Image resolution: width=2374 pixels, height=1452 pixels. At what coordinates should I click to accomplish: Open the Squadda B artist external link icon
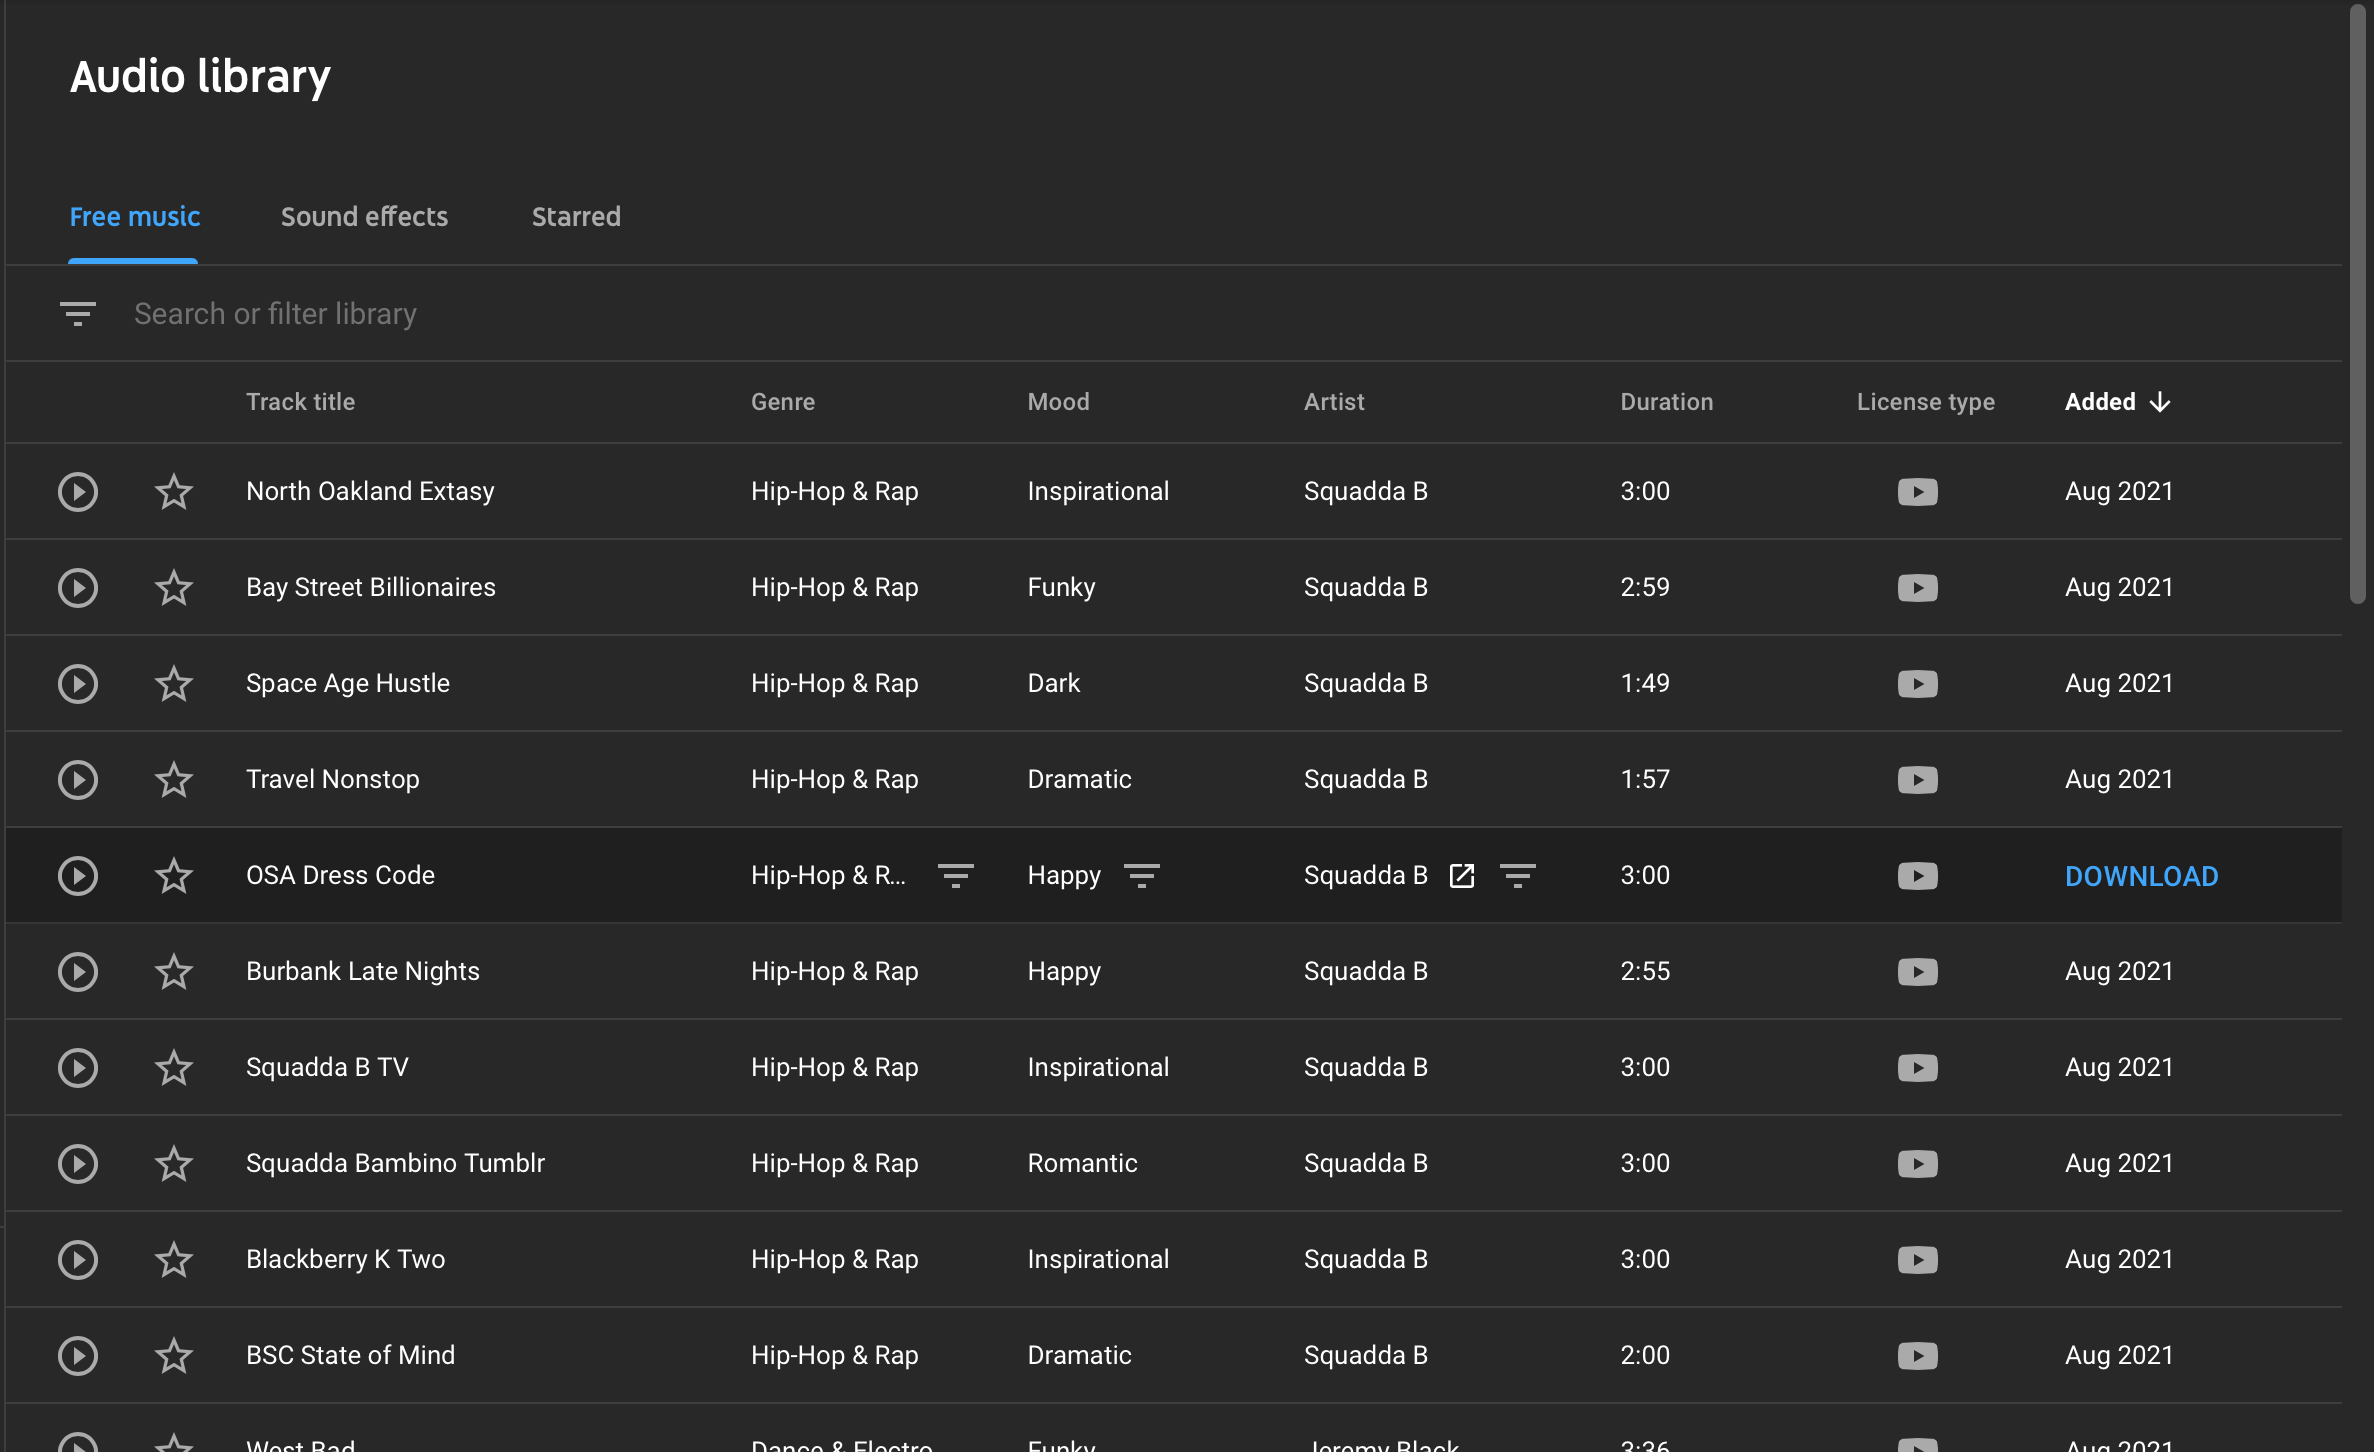coord(1461,876)
